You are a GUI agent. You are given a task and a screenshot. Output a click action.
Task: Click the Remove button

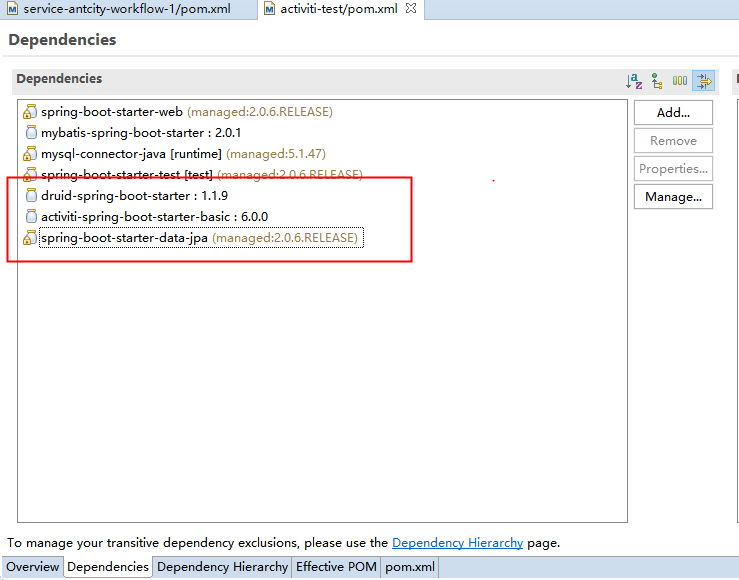(x=673, y=140)
